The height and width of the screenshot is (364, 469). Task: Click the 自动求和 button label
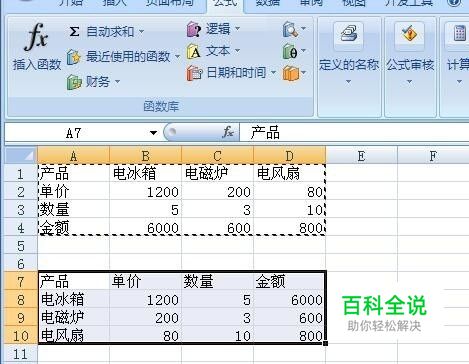(110, 32)
